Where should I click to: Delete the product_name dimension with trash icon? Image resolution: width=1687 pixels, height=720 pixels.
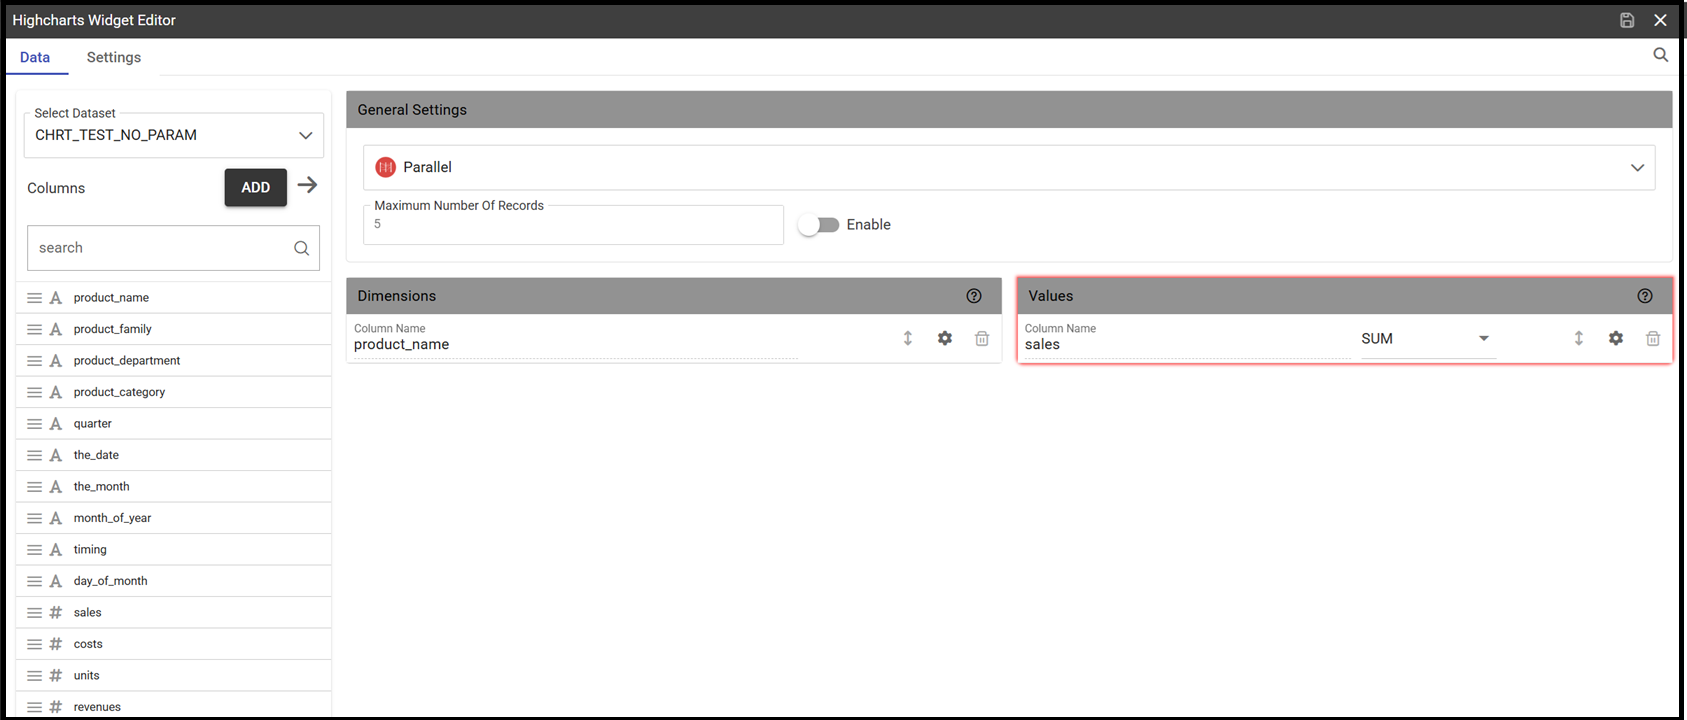[x=982, y=339]
